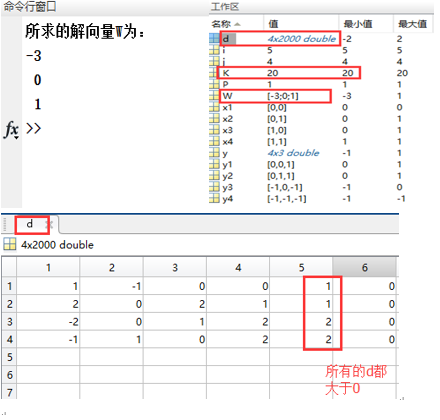
Task: Select column header 4 in variable editor
Action: click(238, 267)
